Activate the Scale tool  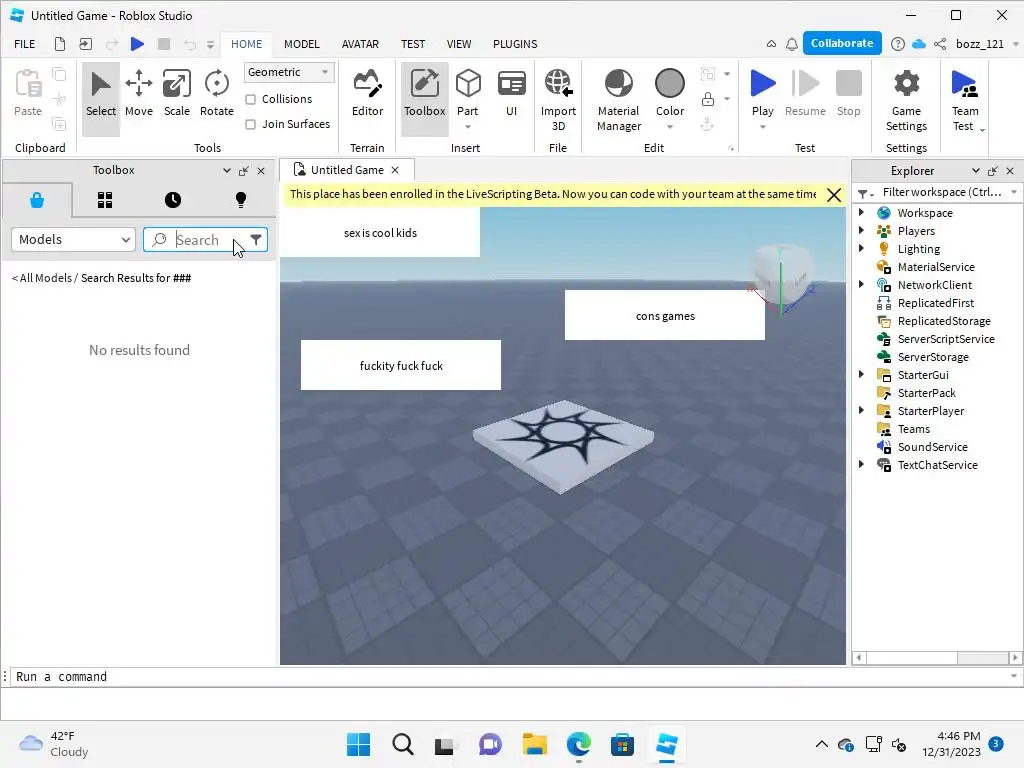click(x=176, y=94)
